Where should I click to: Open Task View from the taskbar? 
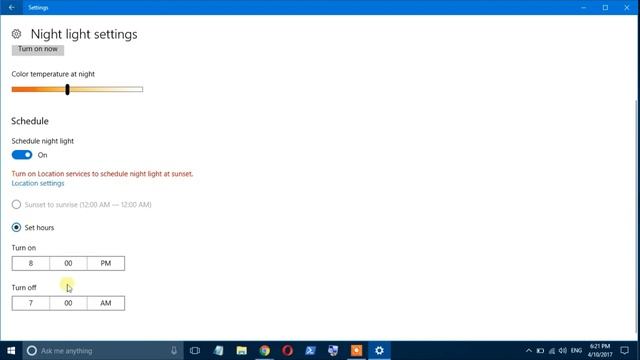pyautogui.click(x=195, y=351)
